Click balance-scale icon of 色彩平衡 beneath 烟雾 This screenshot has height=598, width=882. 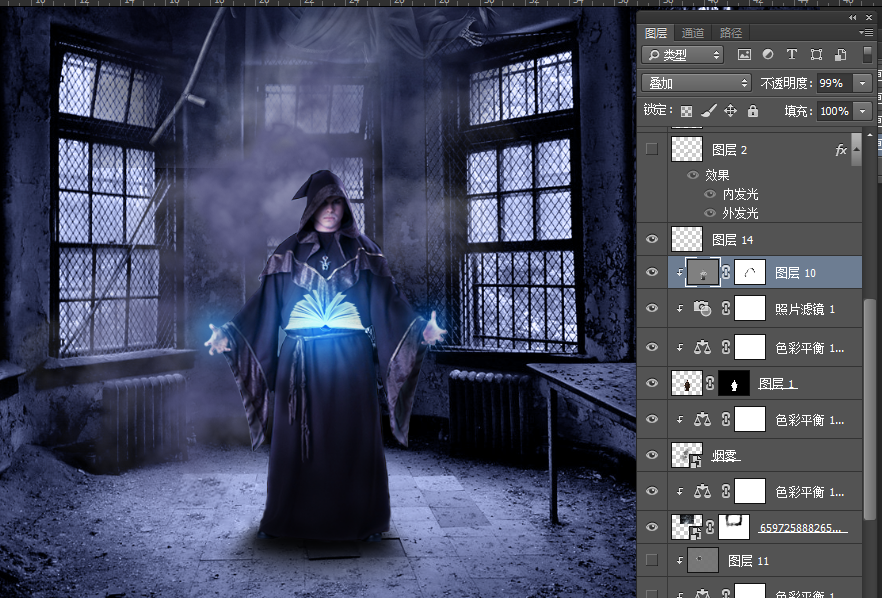click(702, 492)
